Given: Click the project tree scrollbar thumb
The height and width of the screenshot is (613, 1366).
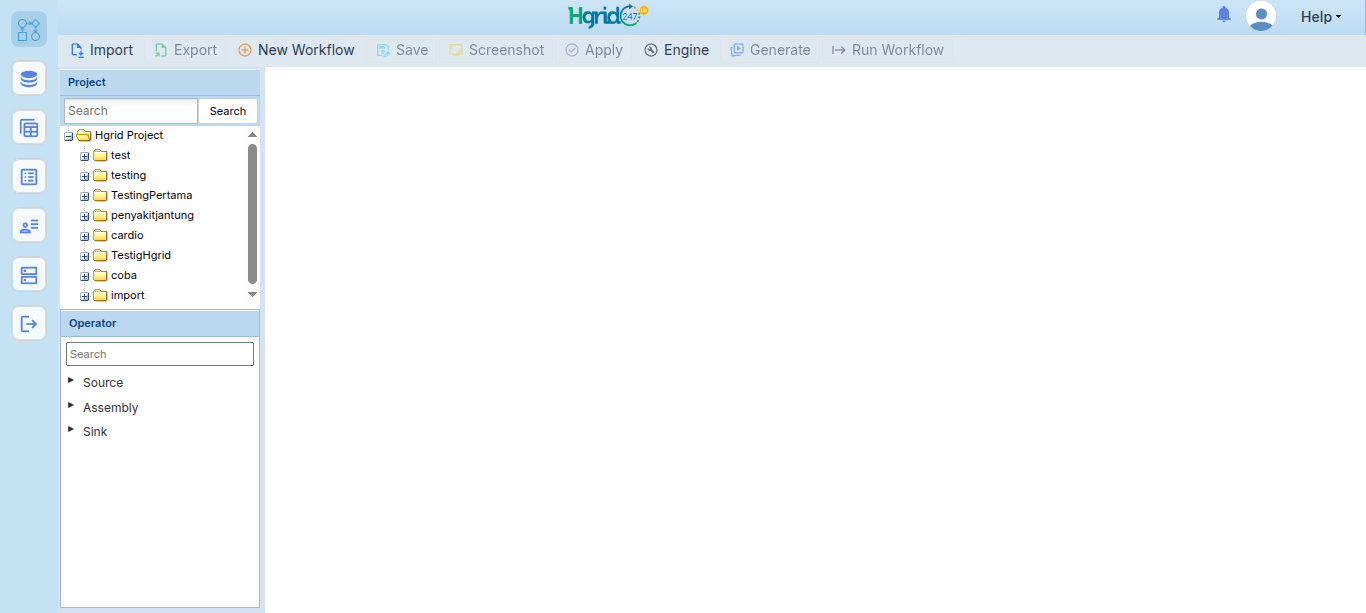Looking at the screenshot, I should [x=252, y=214].
